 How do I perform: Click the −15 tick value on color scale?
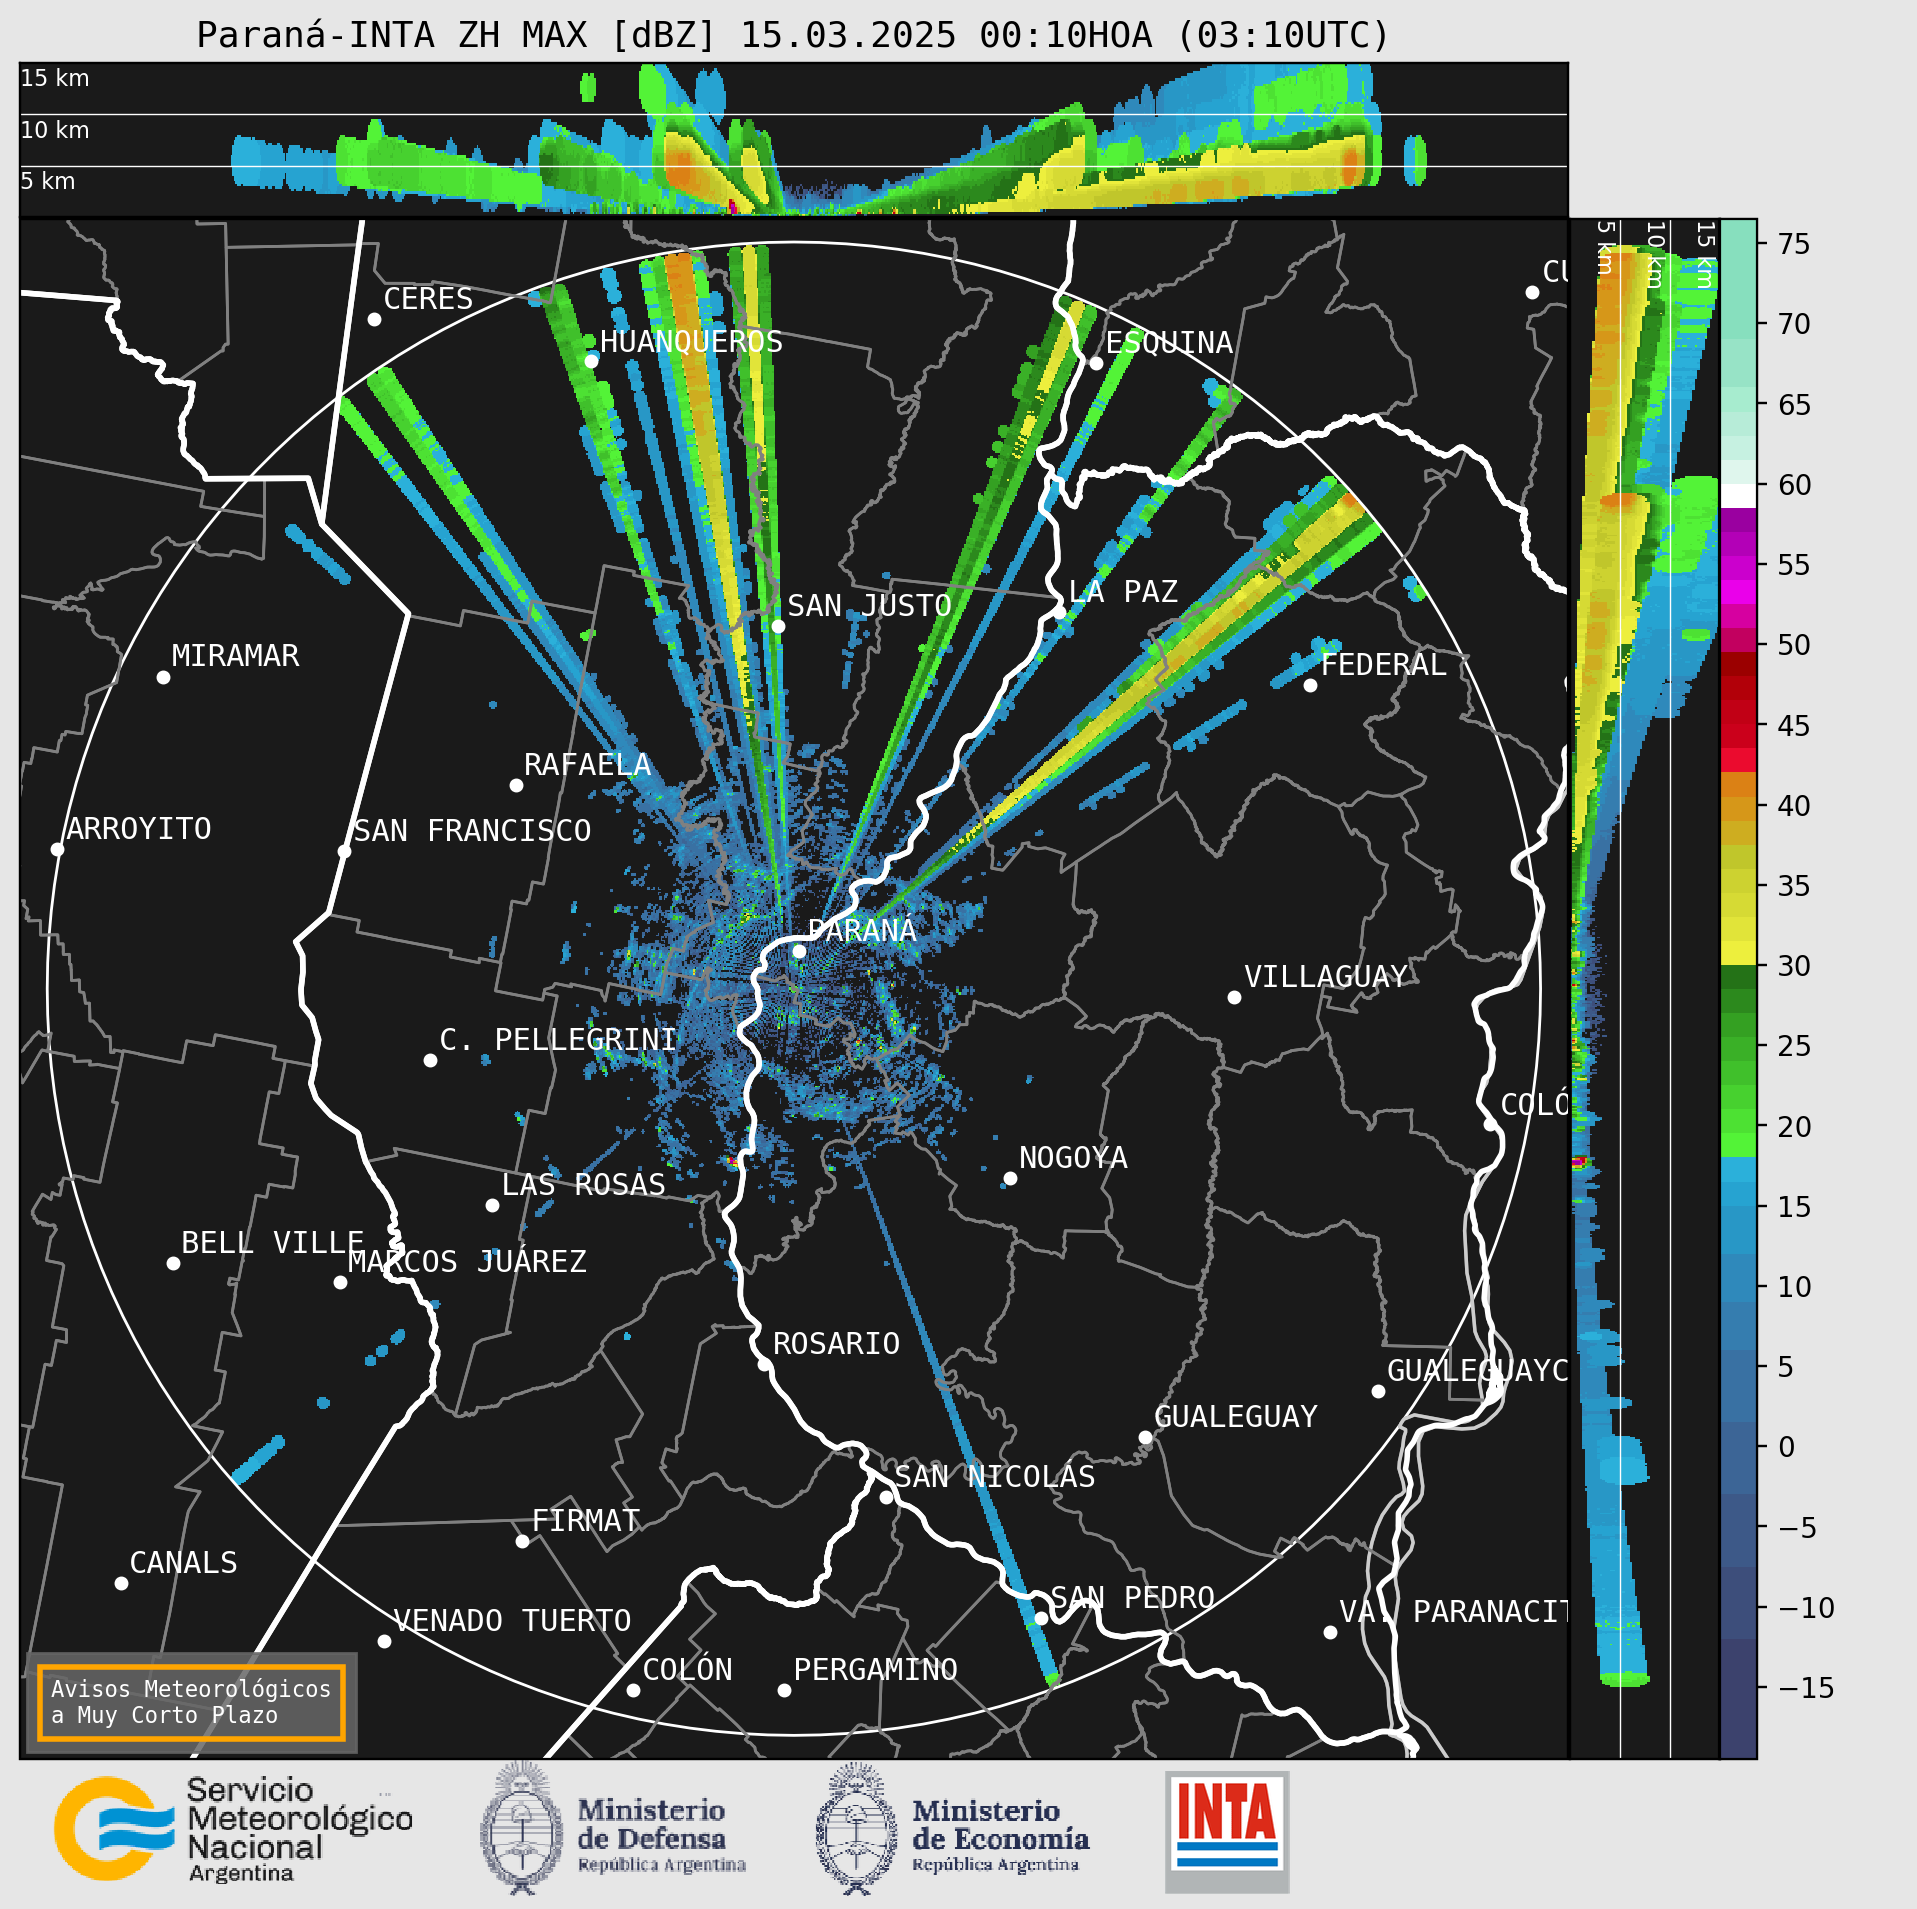[1806, 1688]
